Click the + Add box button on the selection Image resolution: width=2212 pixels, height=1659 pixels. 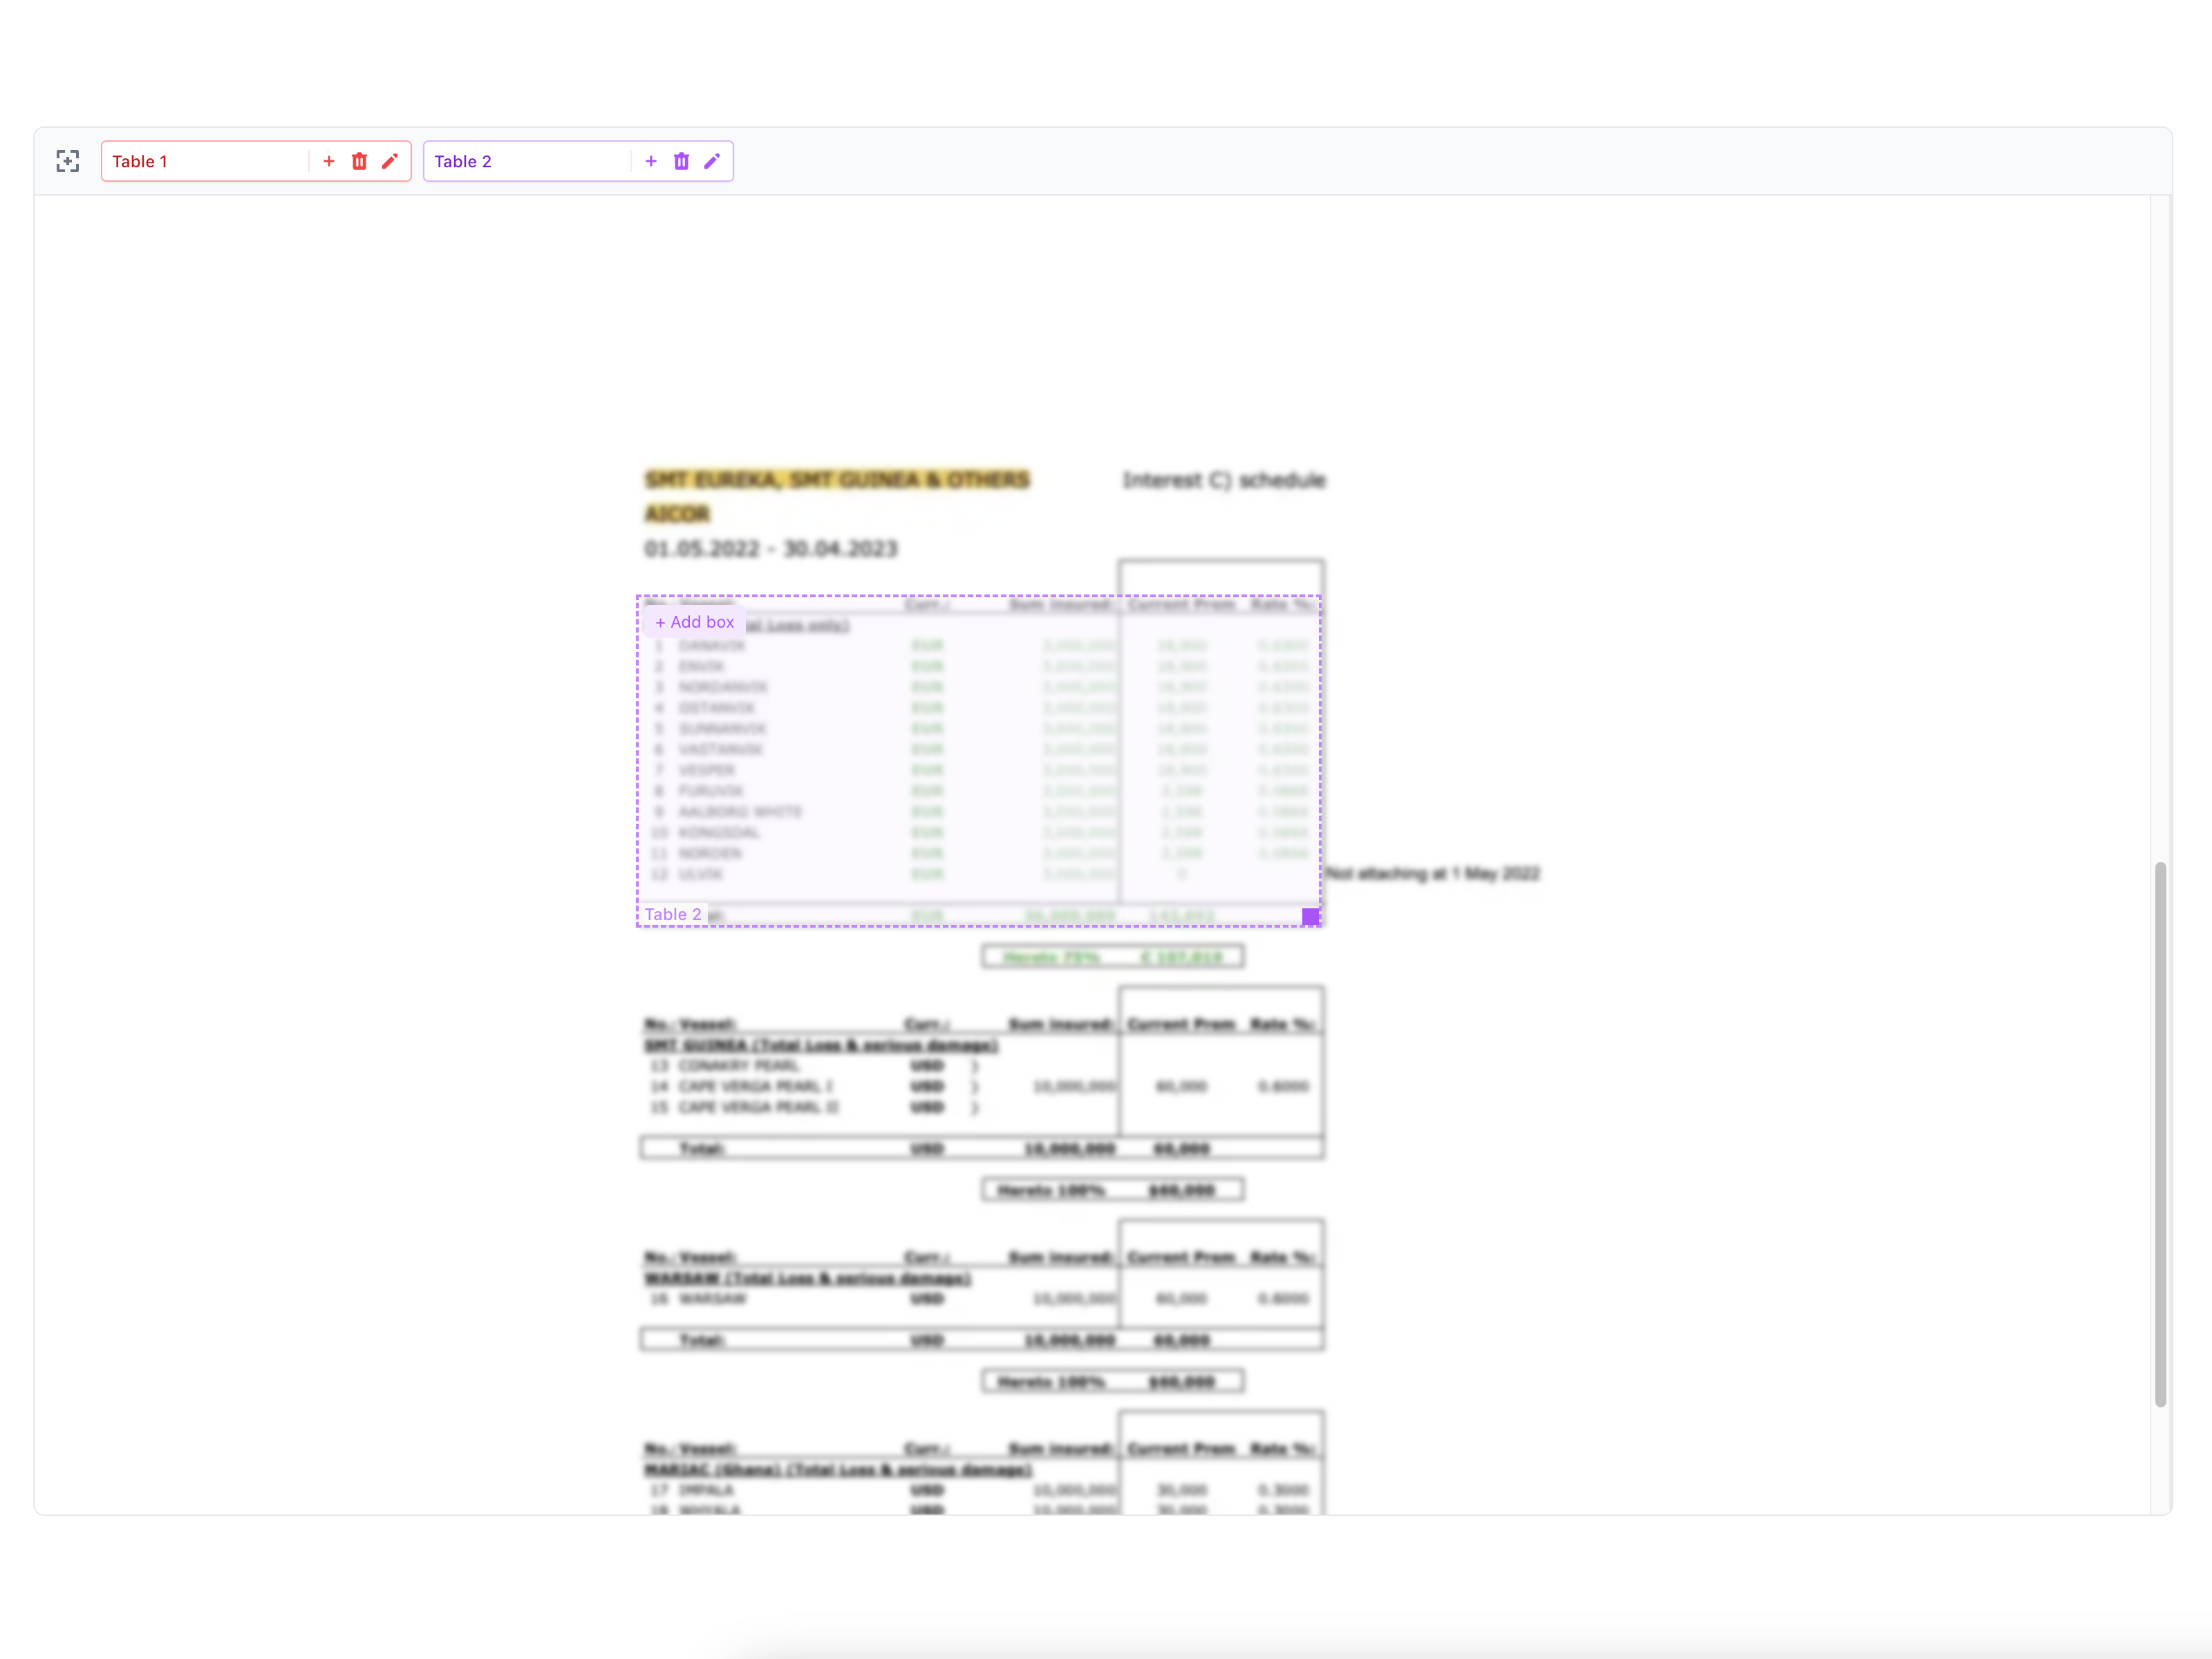[x=694, y=621]
